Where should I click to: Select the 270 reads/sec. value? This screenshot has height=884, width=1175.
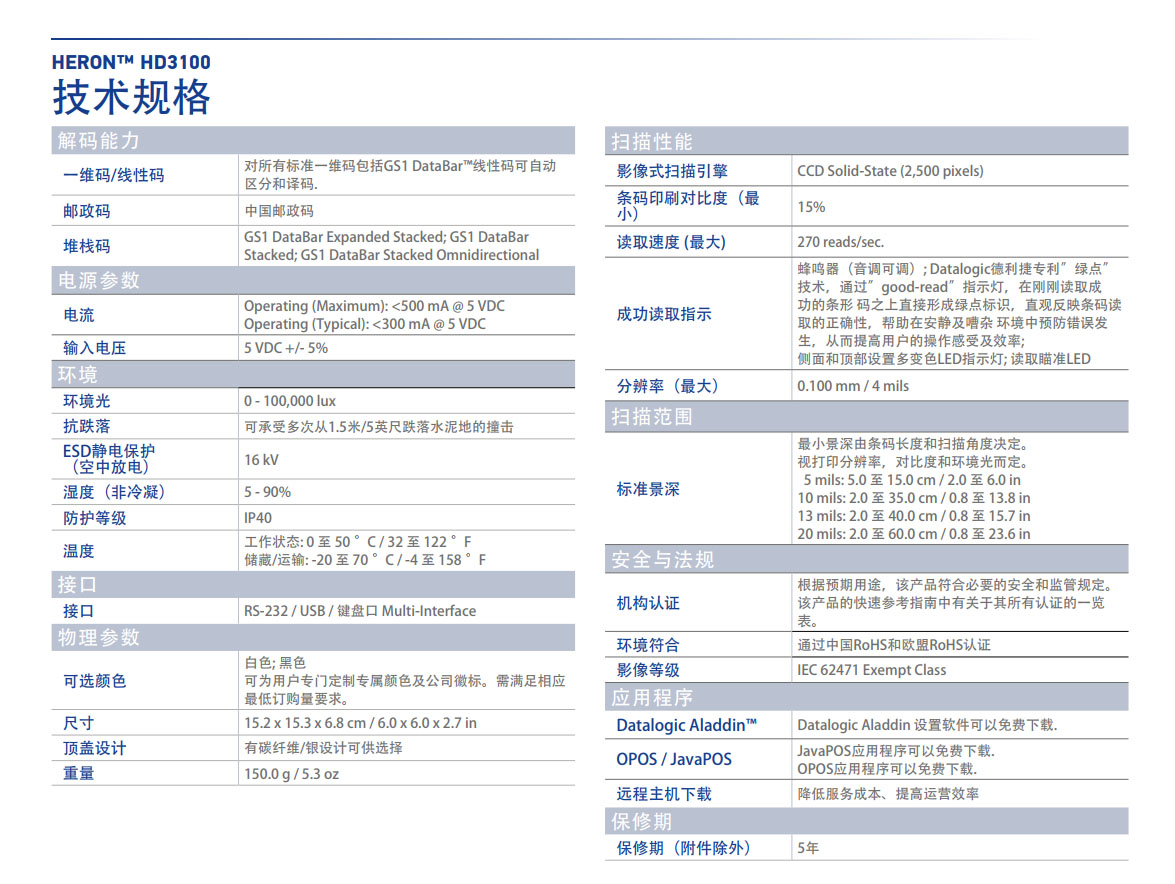840,242
